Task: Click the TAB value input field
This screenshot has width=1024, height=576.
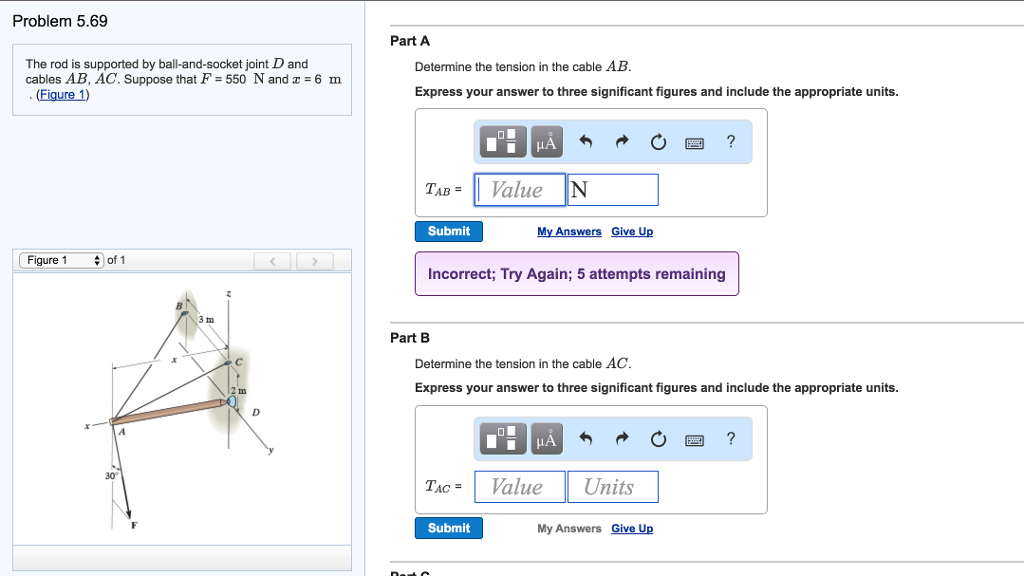Action: point(520,190)
